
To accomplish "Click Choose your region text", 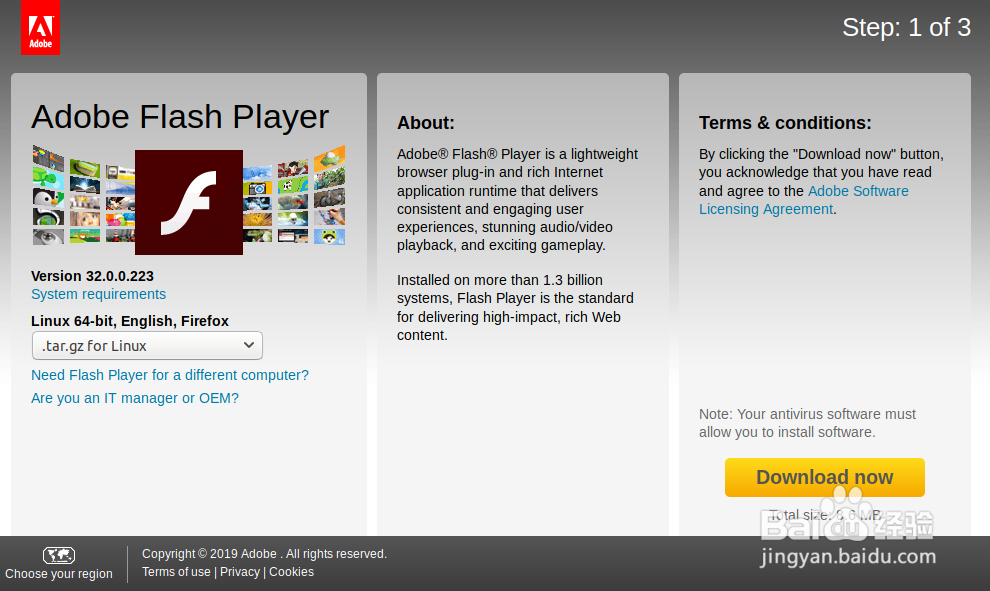I will [59, 574].
